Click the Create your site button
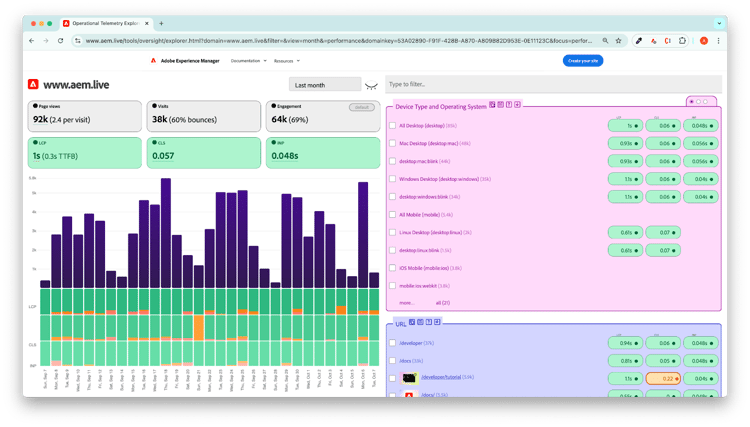 (x=582, y=61)
